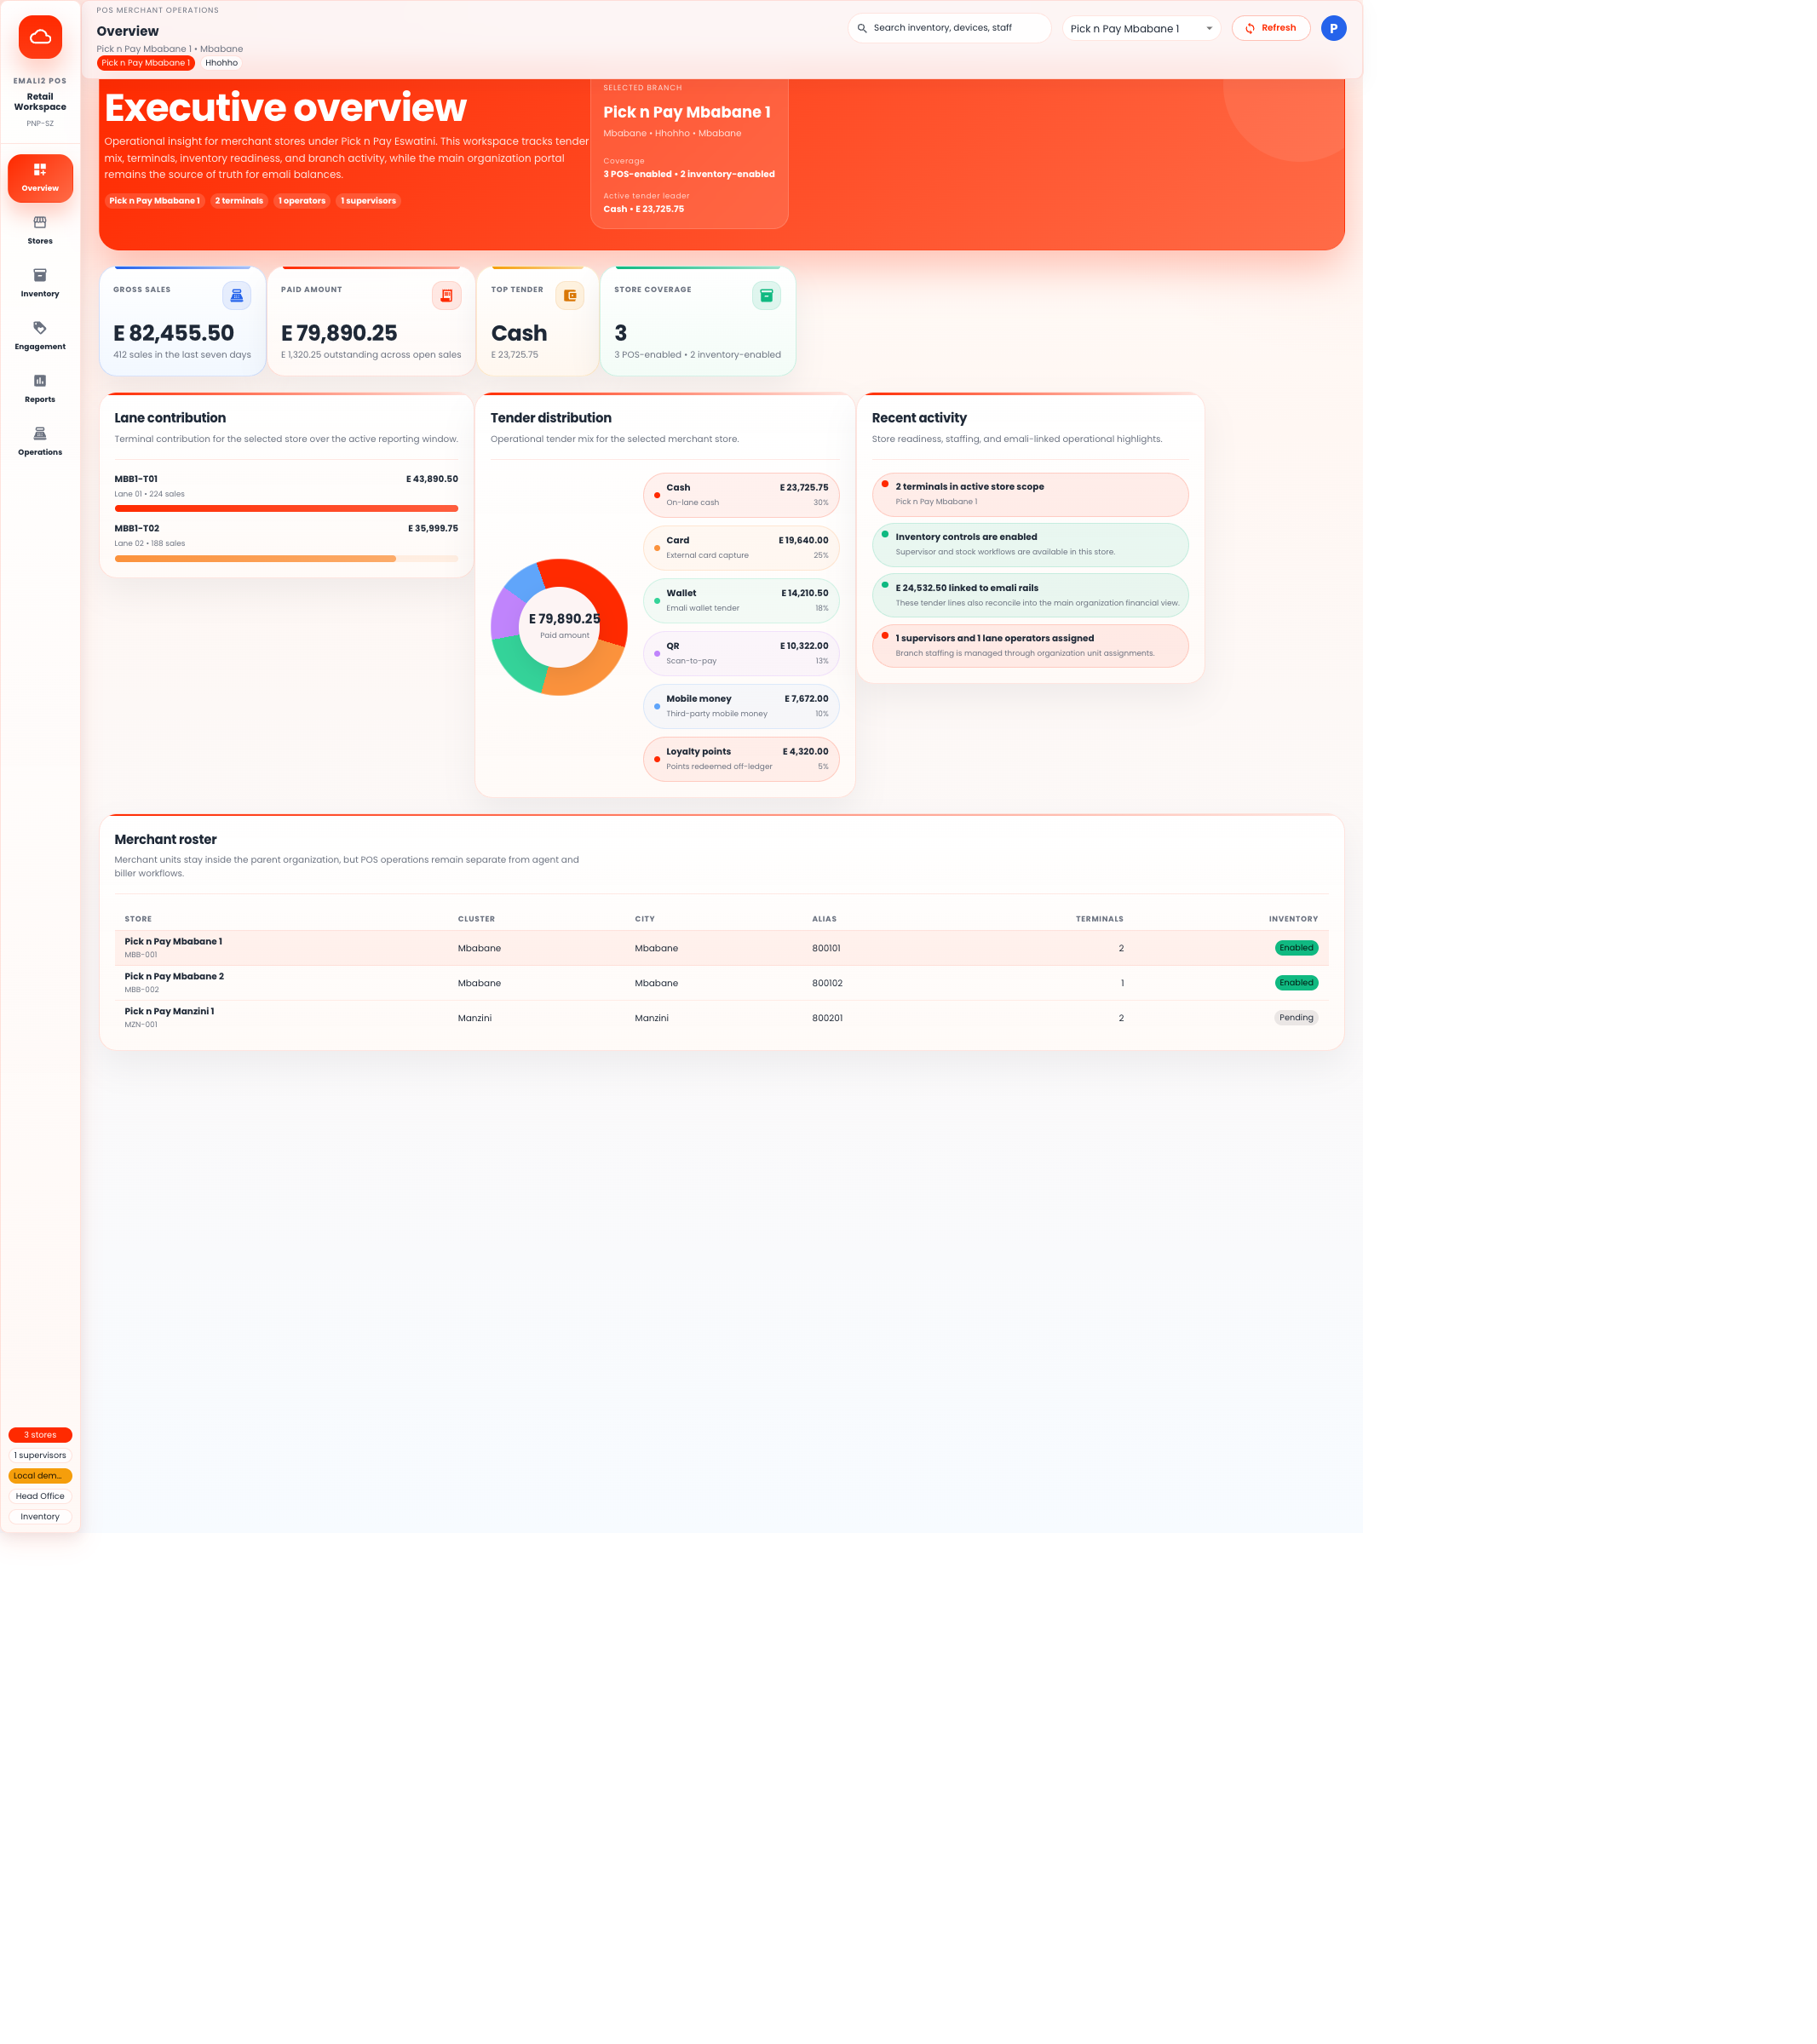1817x2044 pixels.
Task: Click the Store Coverage card value 3
Action: 621,333
